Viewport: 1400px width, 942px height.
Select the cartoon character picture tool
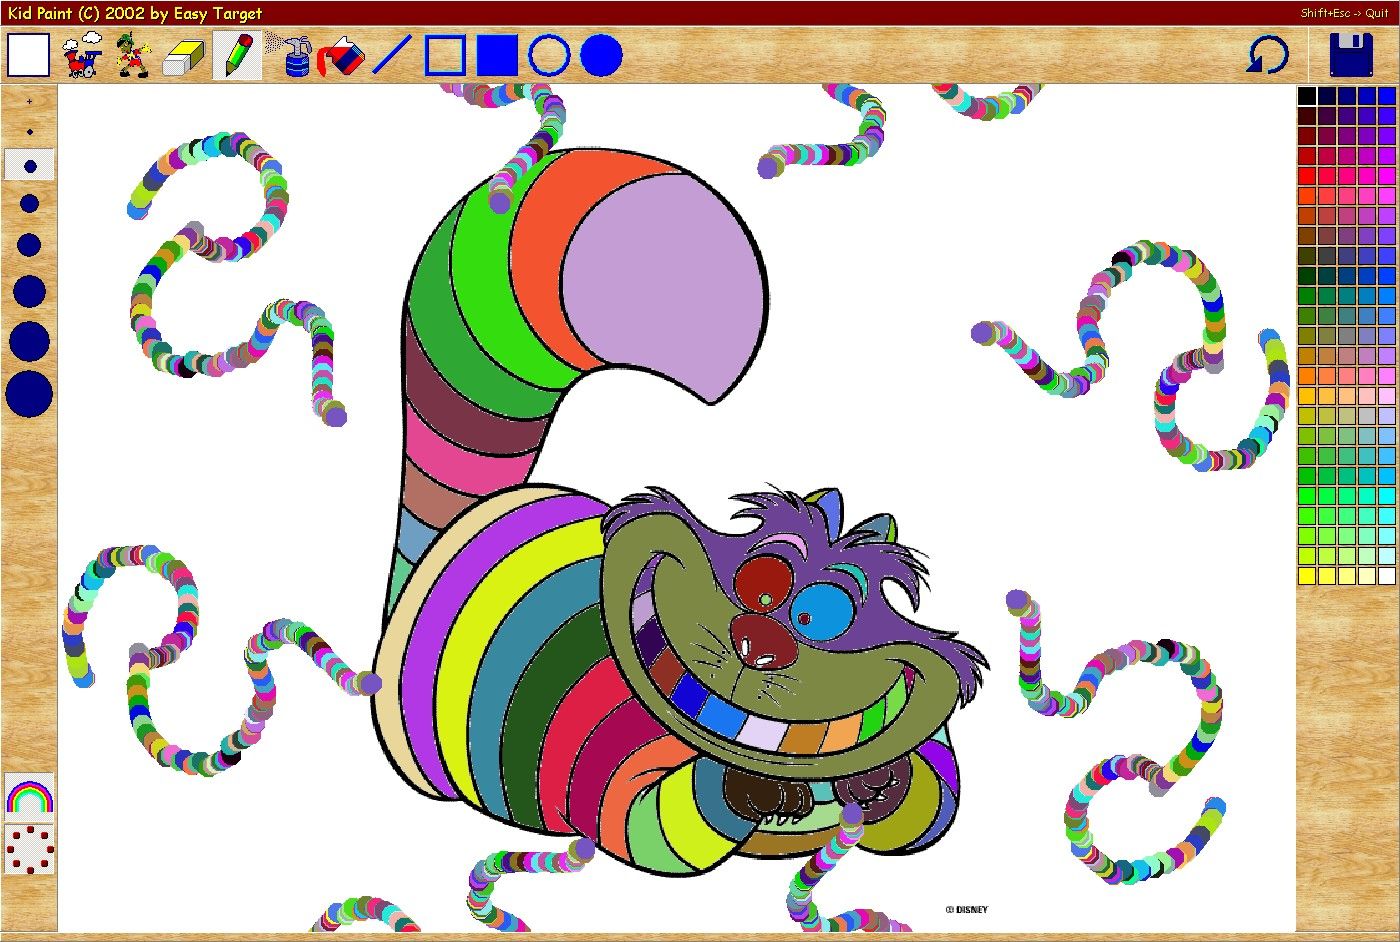click(132, 55)
